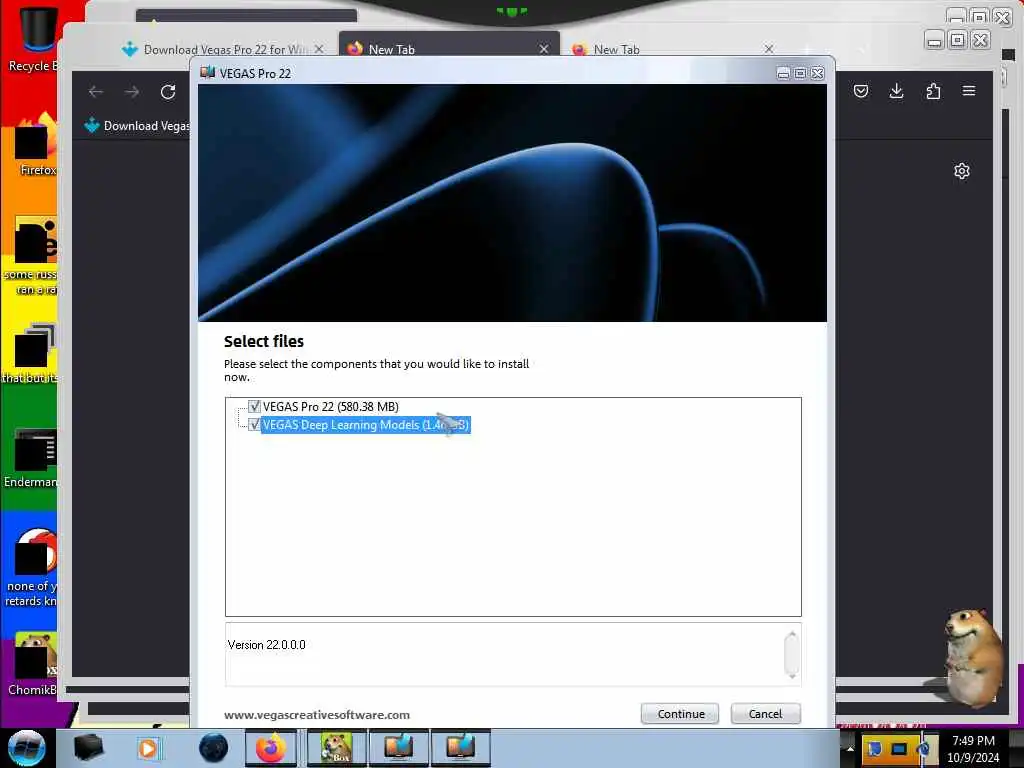This screenshot has height=768, width=1024.
Task: Open the media player taskbar icon
Action: tap(148, 748)
